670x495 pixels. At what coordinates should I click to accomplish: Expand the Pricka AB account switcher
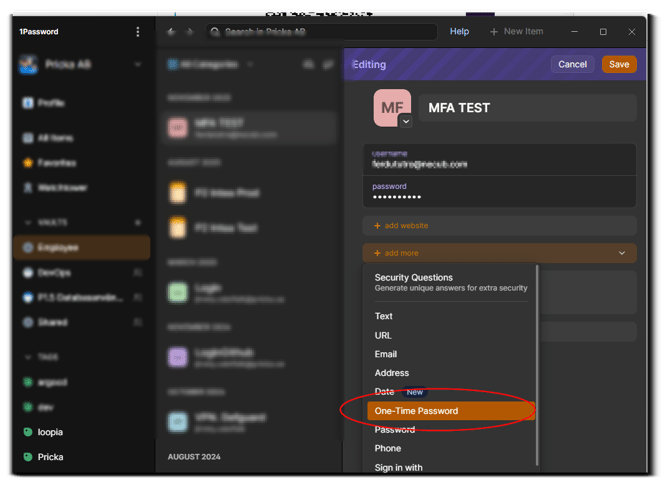138,65
